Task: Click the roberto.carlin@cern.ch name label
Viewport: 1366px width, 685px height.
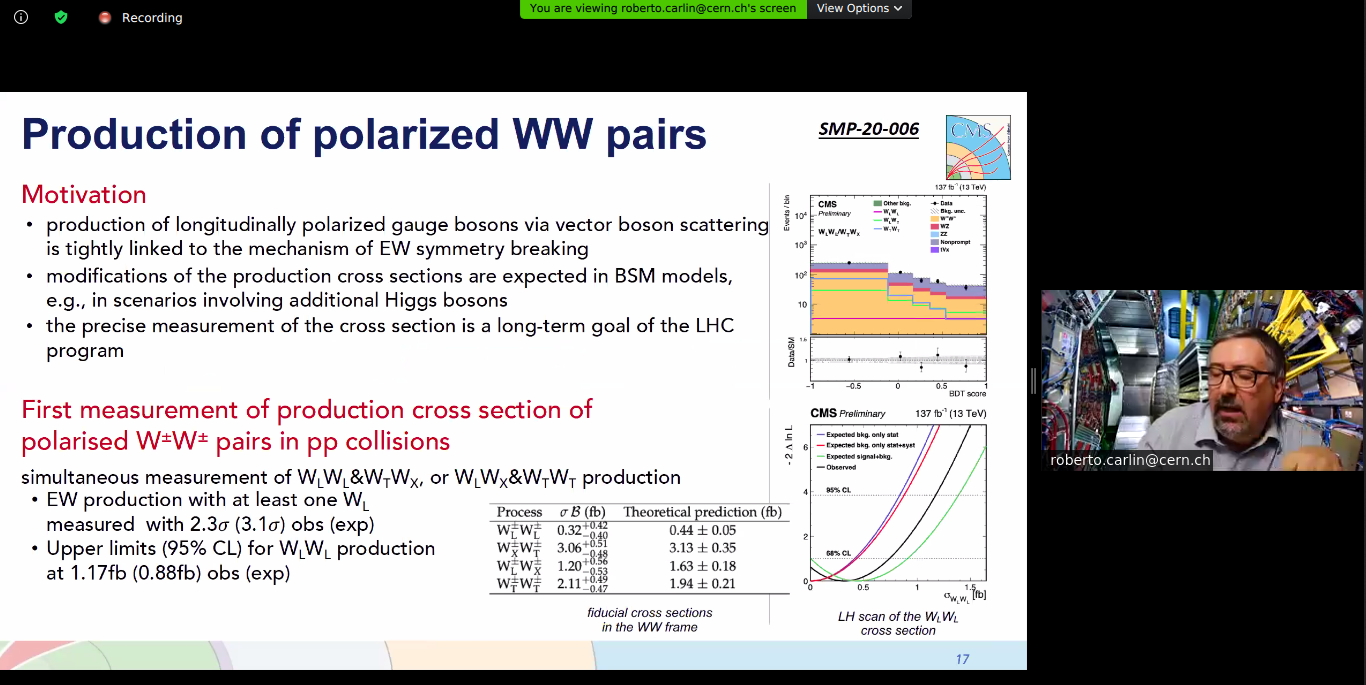Action: click(x=1130, y=460)
